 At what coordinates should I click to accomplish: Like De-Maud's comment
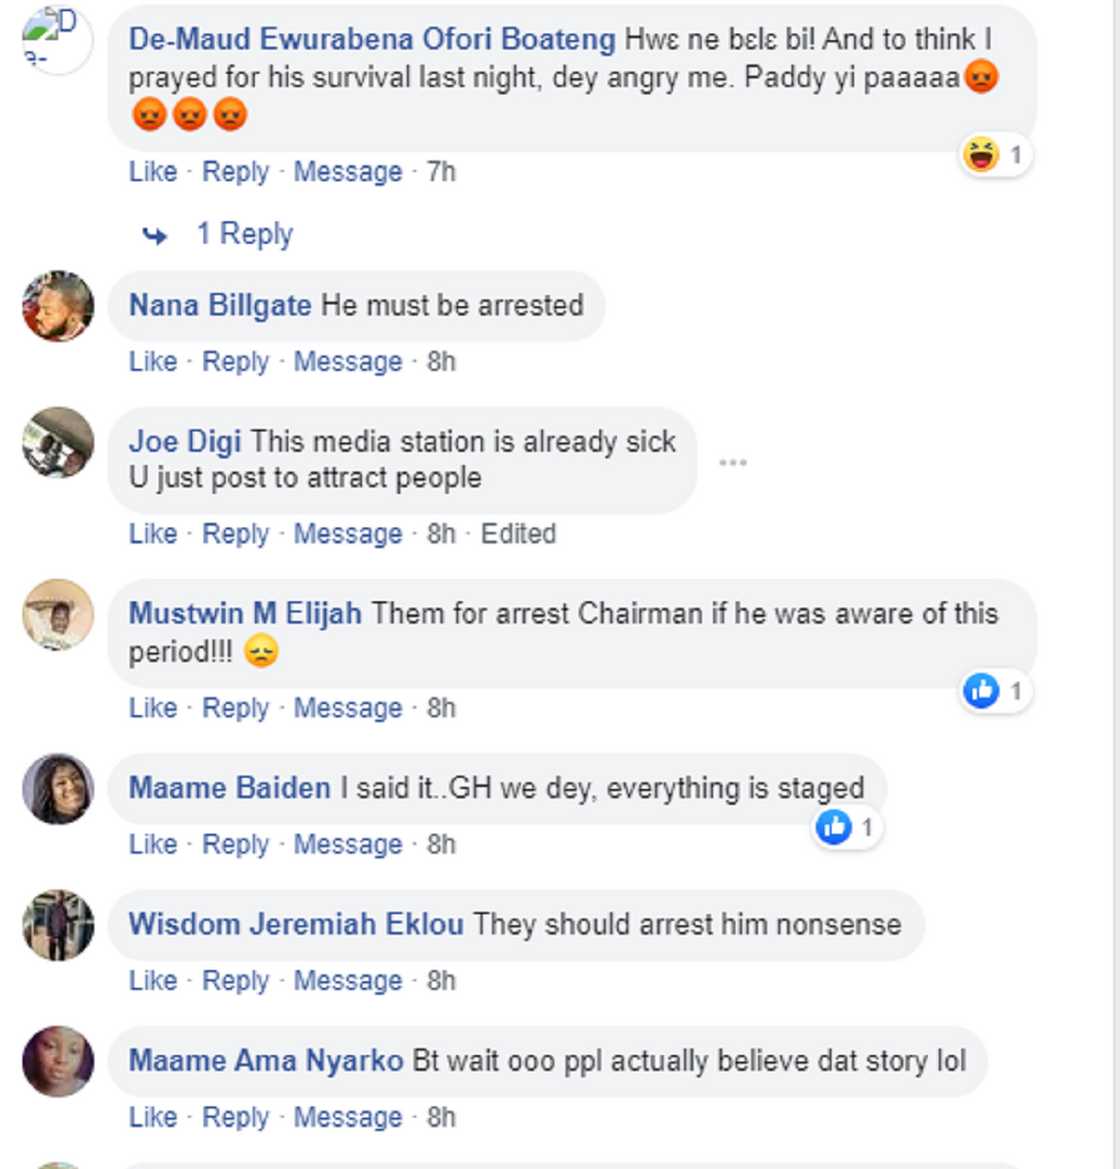pyautogui.click(x=153, y=171)
